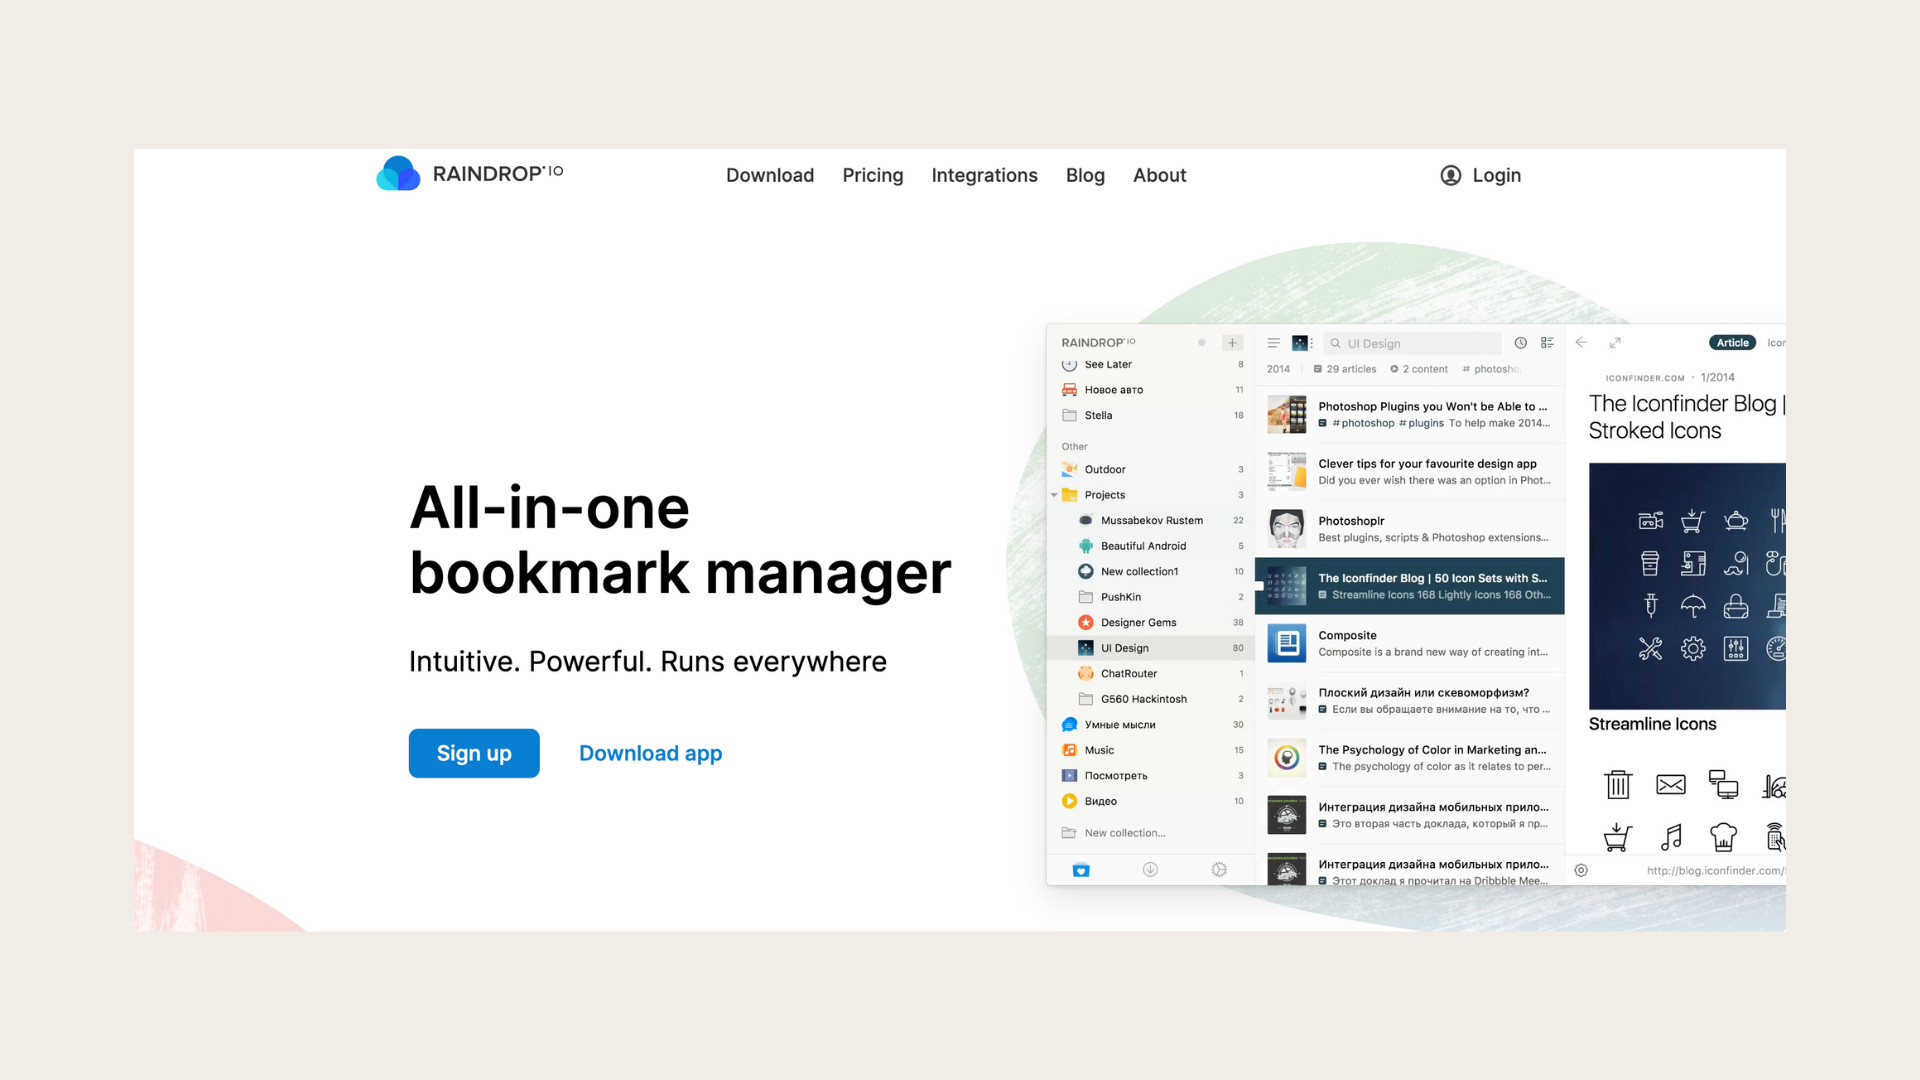Open the Download menu item
The height and width of the screenshot is (1080, 1920).
(769, 174)
